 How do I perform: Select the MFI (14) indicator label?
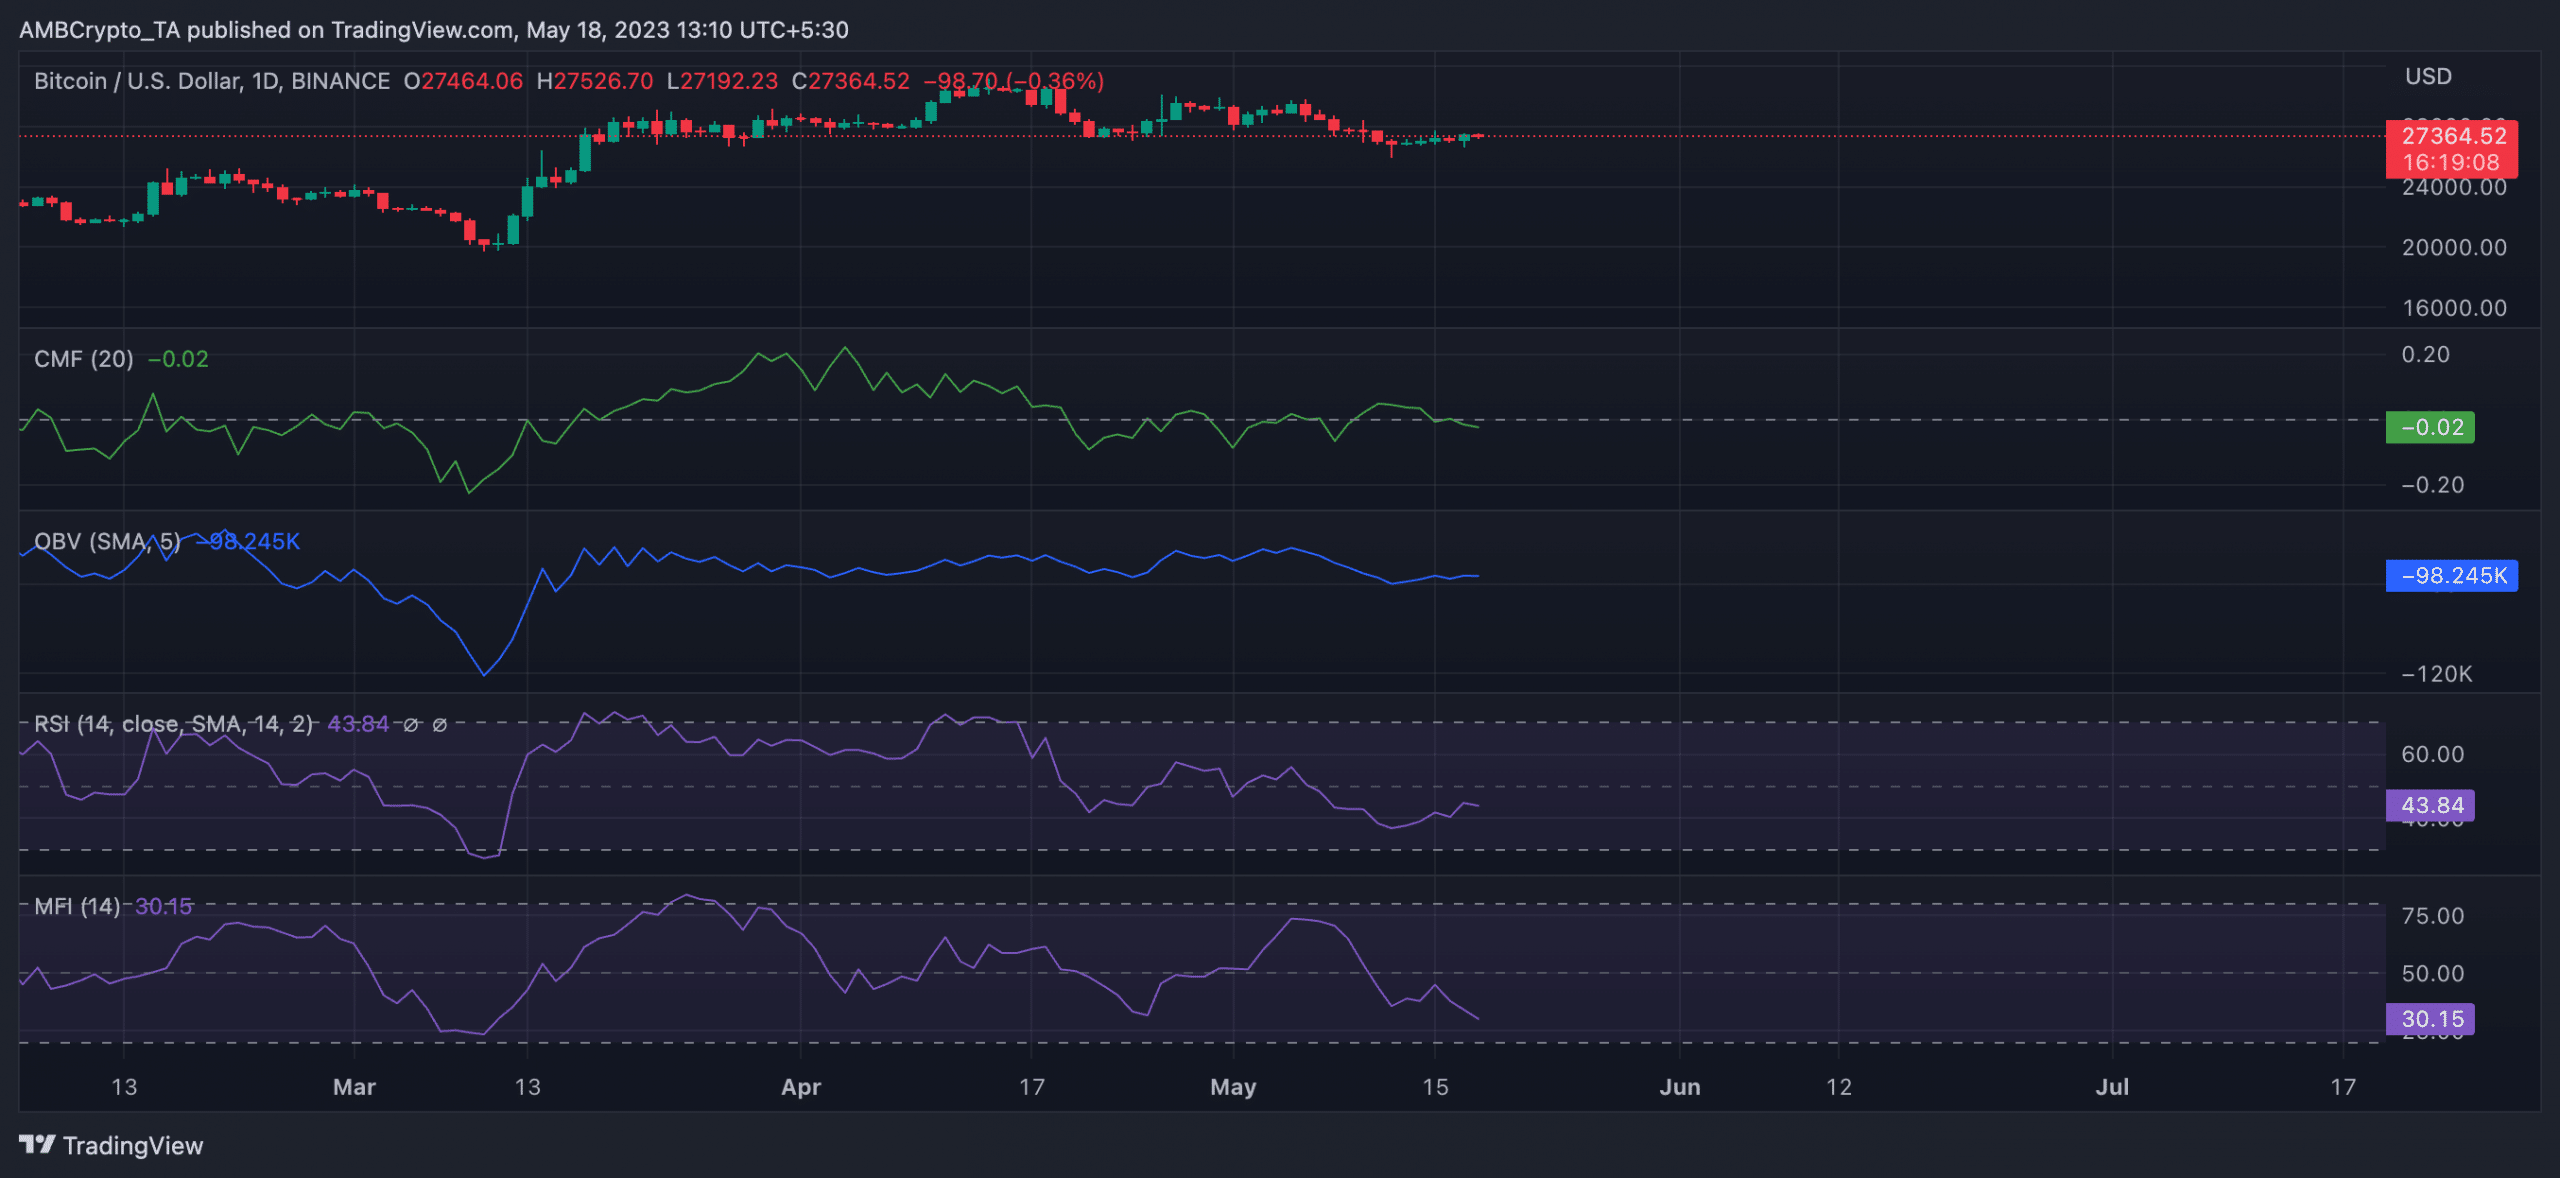point(77,906)
